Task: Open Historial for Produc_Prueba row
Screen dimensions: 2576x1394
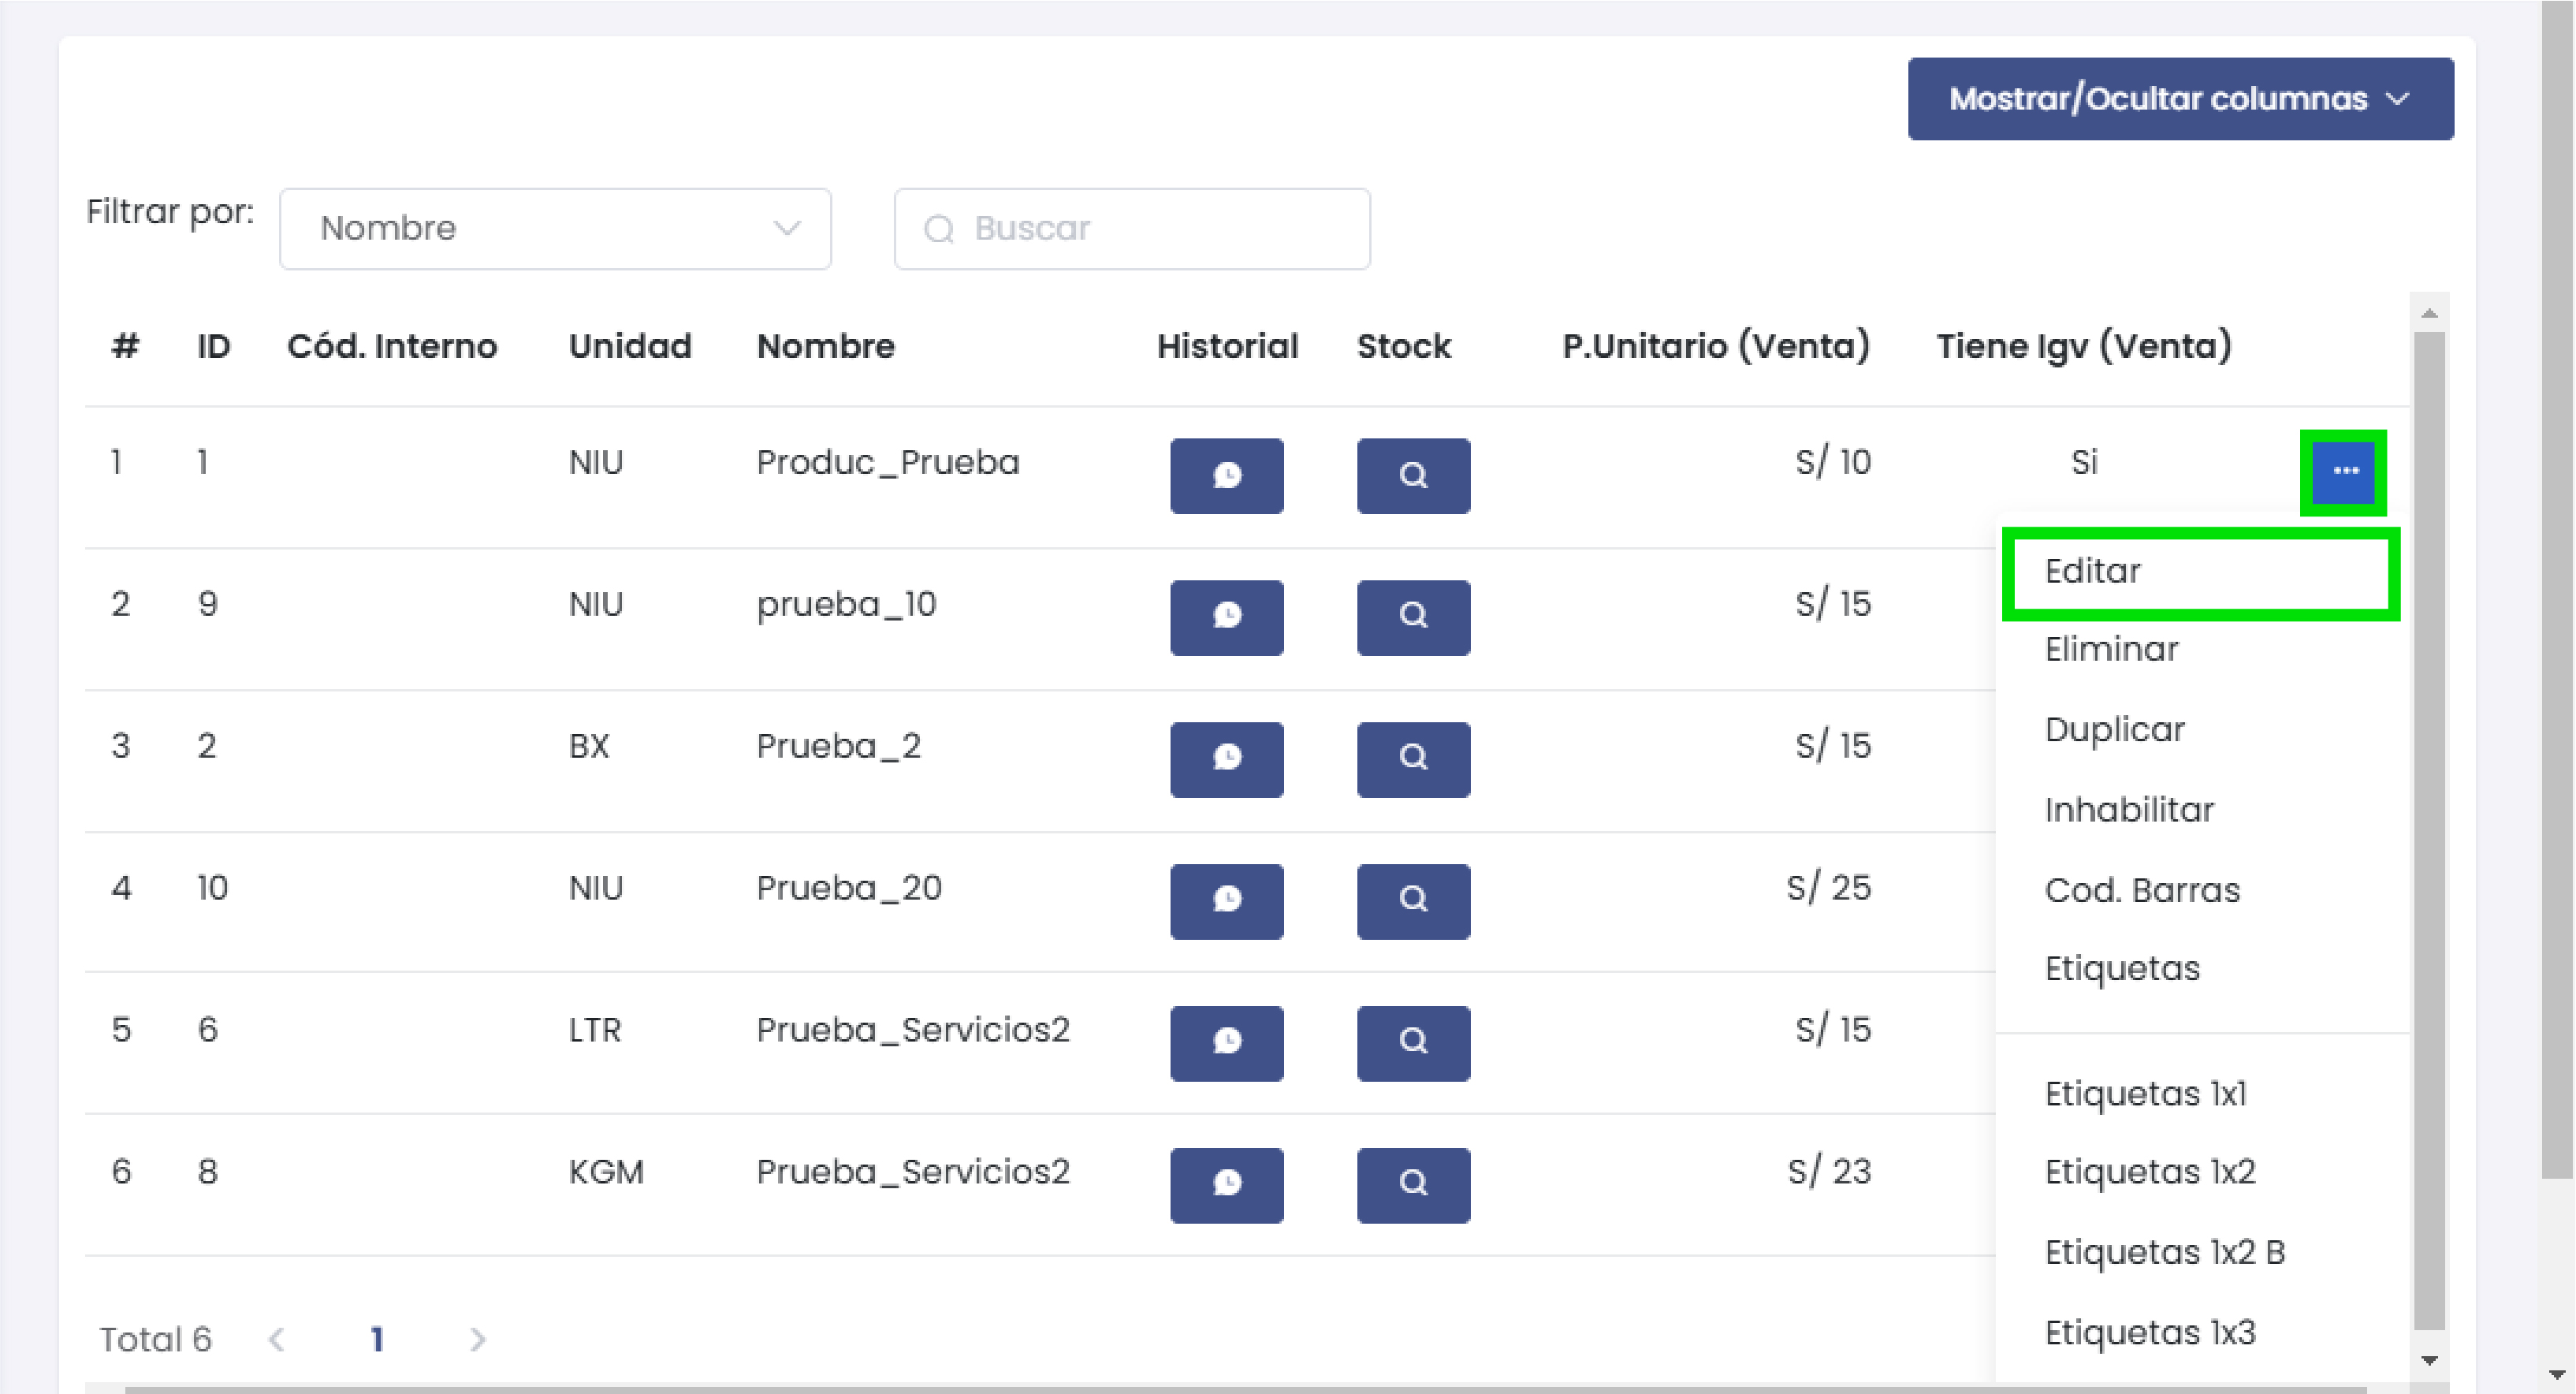Action: tap(1226, 475)
